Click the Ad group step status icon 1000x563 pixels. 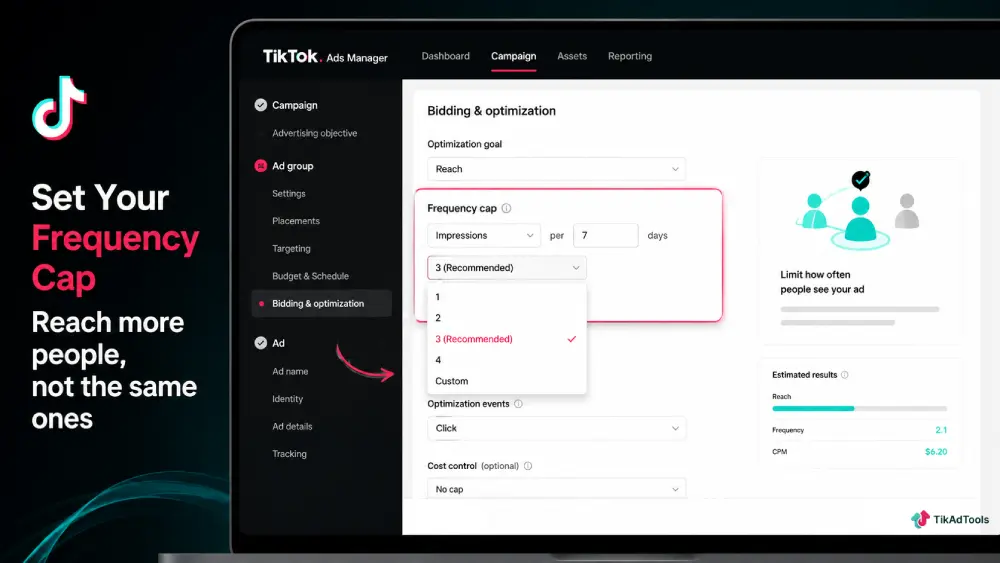pos(260,166)
